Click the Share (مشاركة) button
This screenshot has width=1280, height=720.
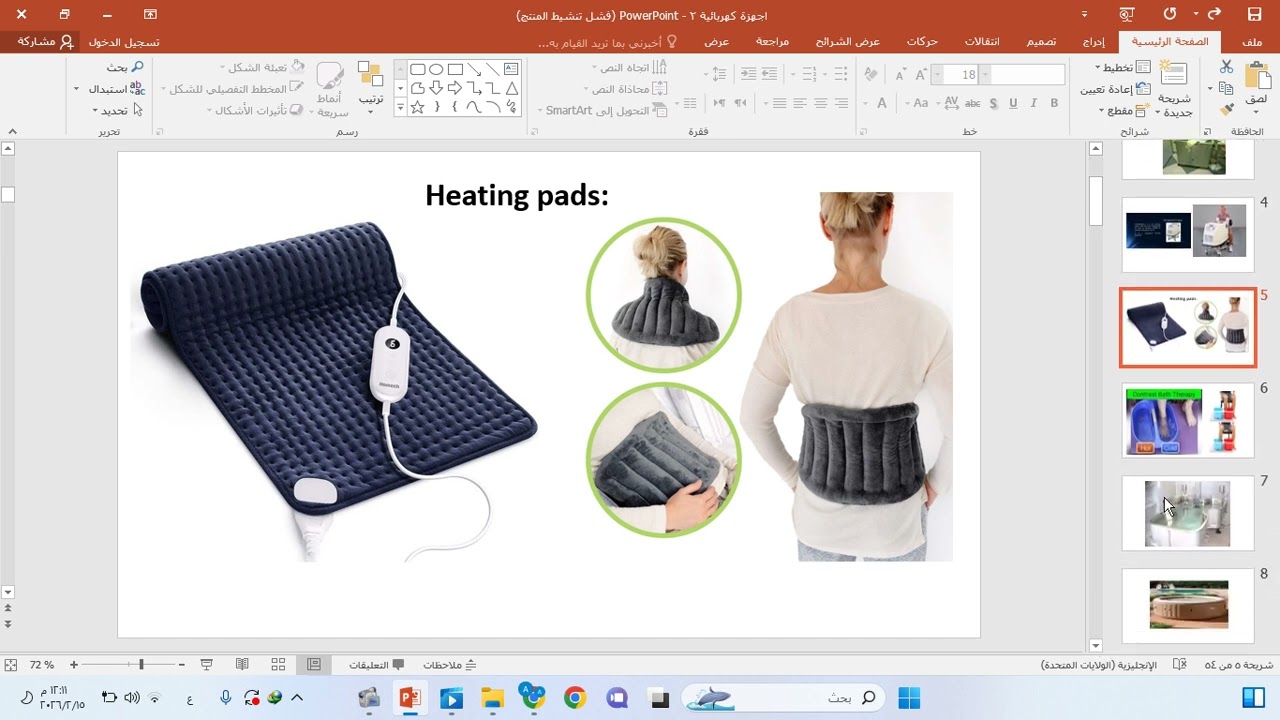point(45,42)
